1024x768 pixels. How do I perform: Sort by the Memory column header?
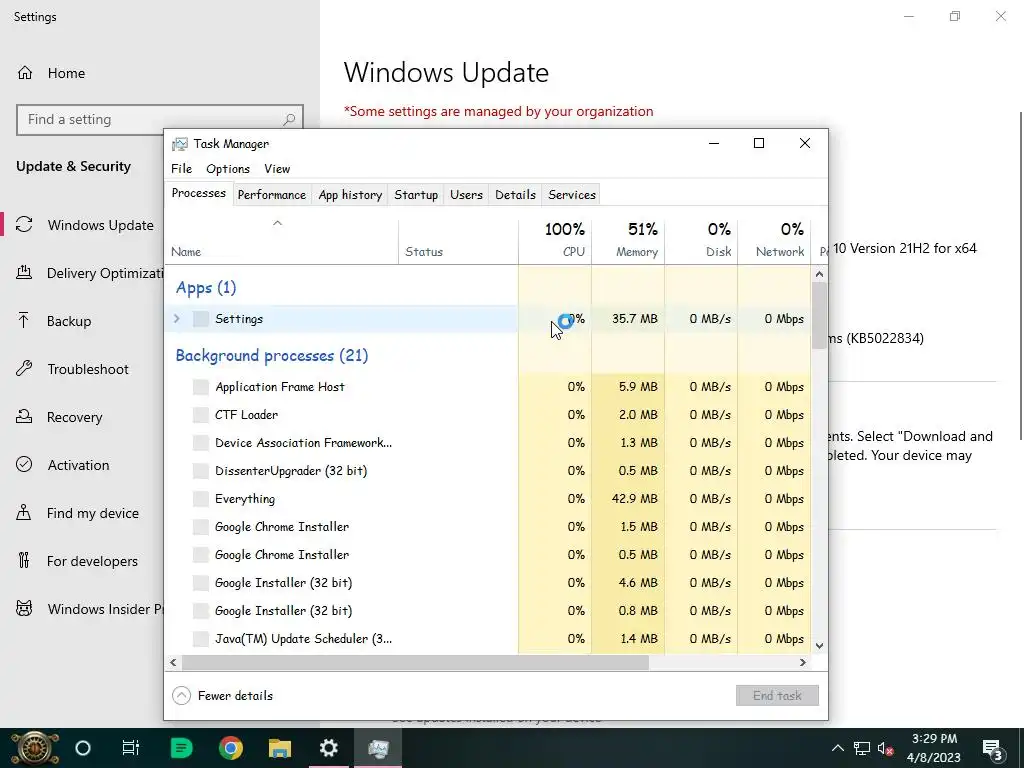[628, 239]
